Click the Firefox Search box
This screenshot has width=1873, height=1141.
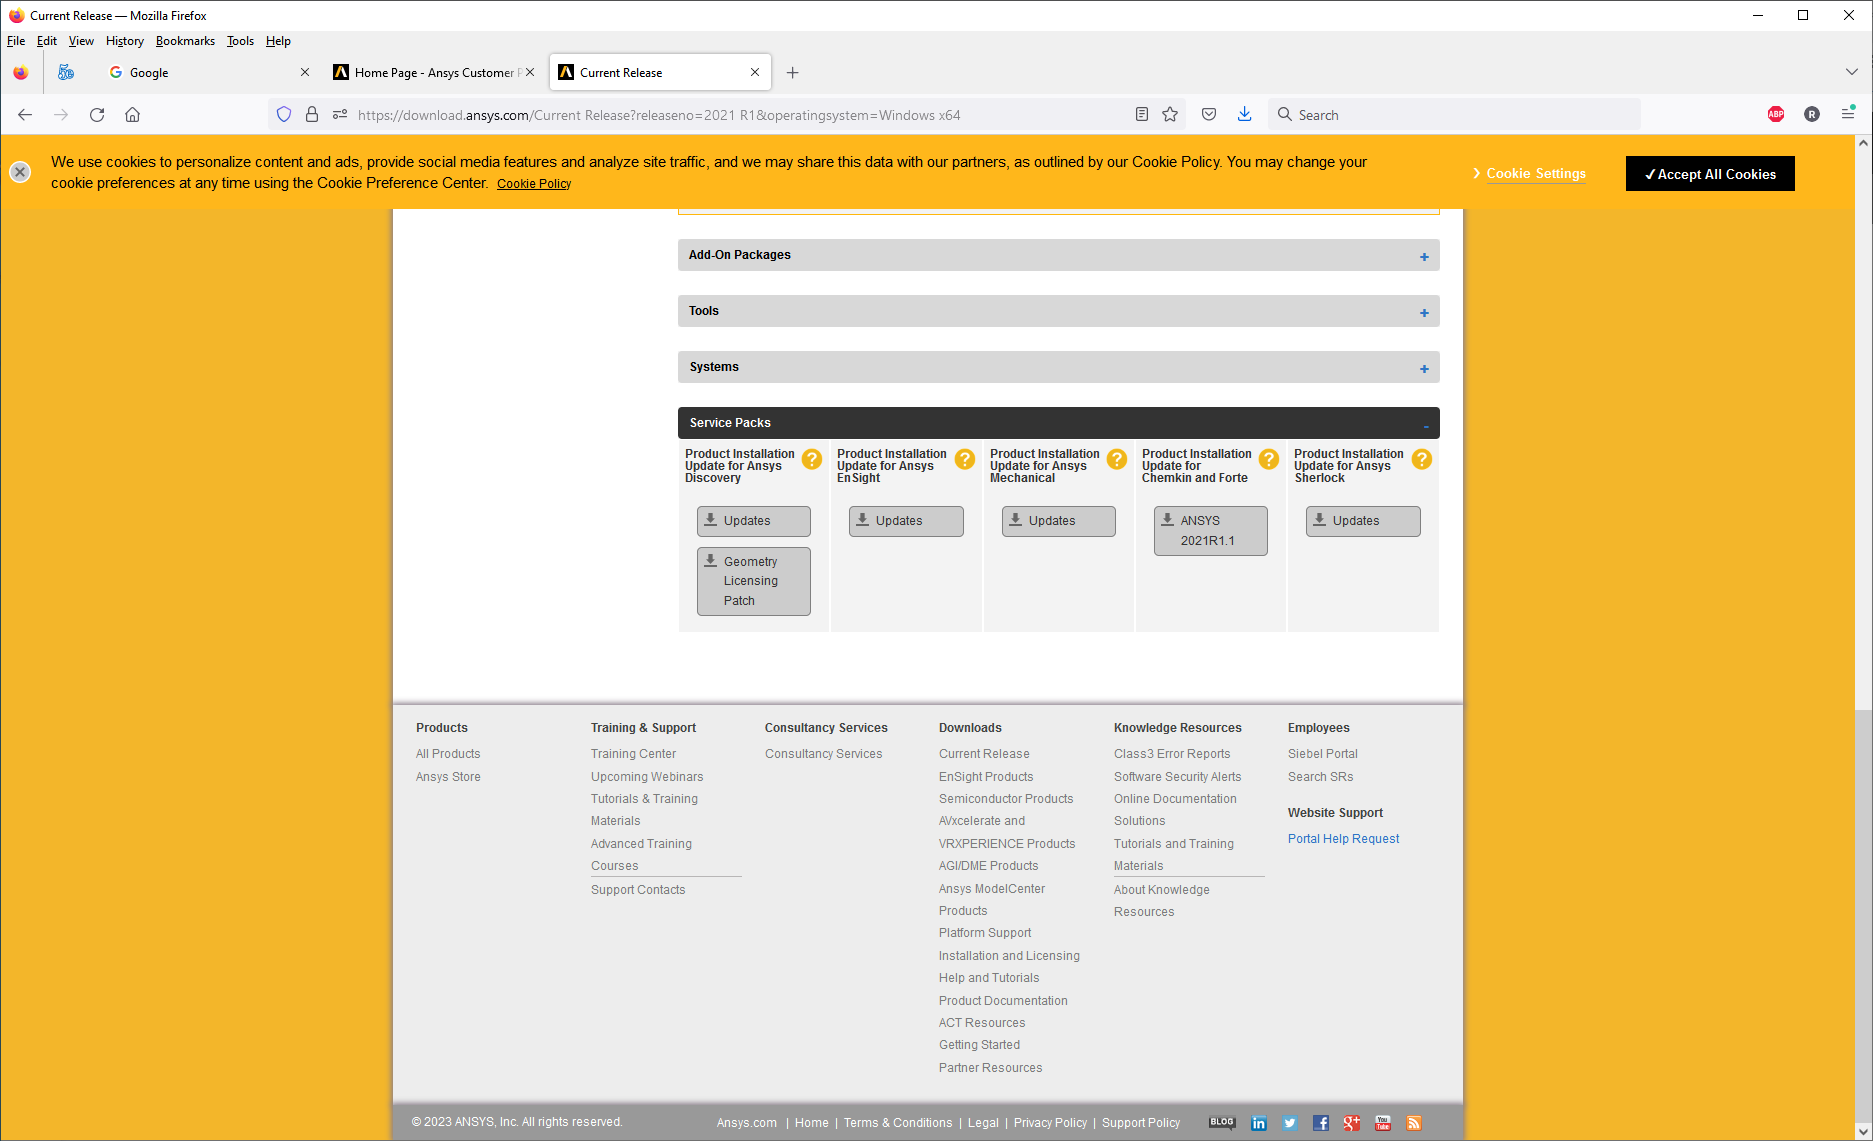tap(1454, 115)
